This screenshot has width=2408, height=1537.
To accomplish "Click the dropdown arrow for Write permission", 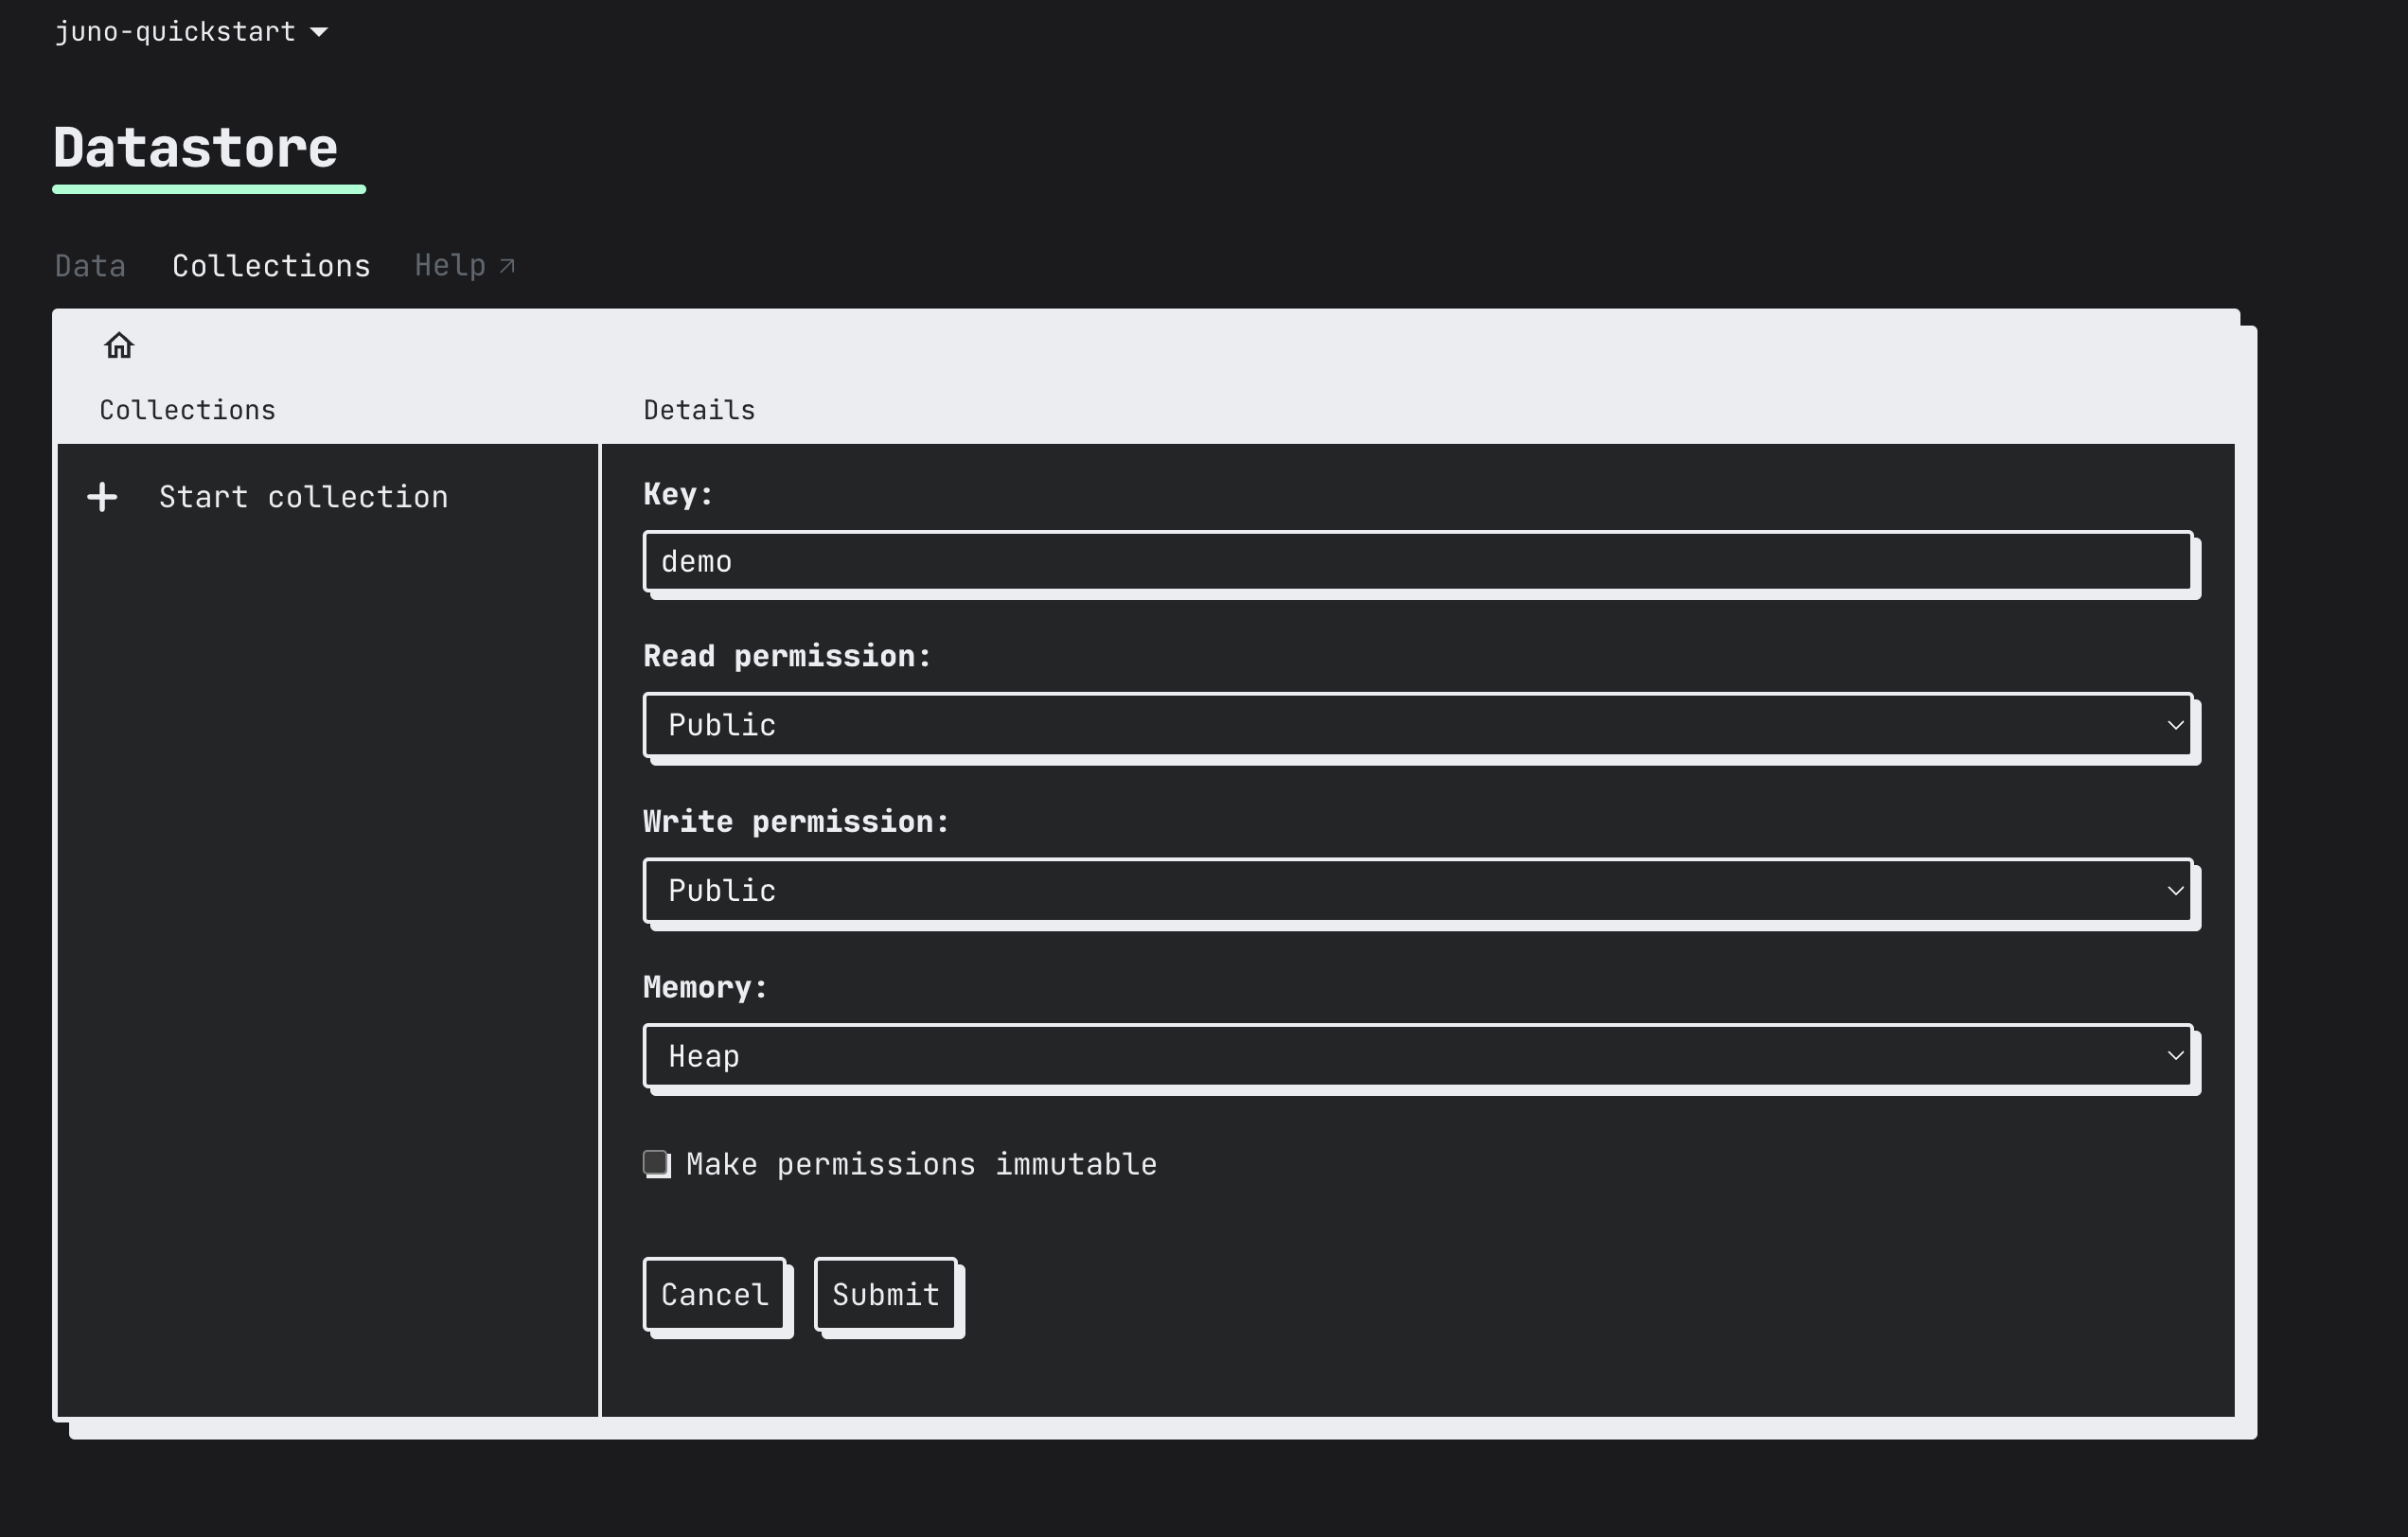I will point(2176,890).
